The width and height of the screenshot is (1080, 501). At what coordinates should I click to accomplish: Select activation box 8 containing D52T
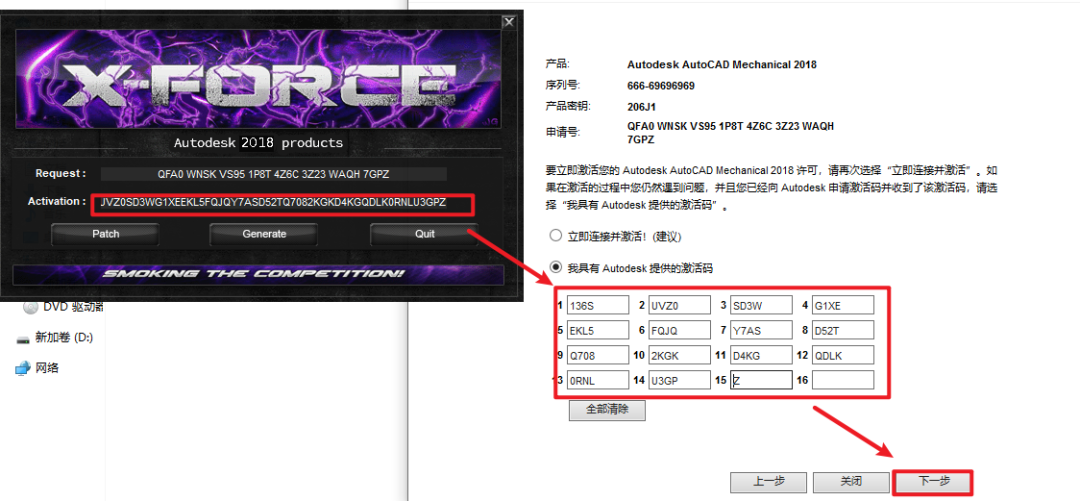(843, 330)
